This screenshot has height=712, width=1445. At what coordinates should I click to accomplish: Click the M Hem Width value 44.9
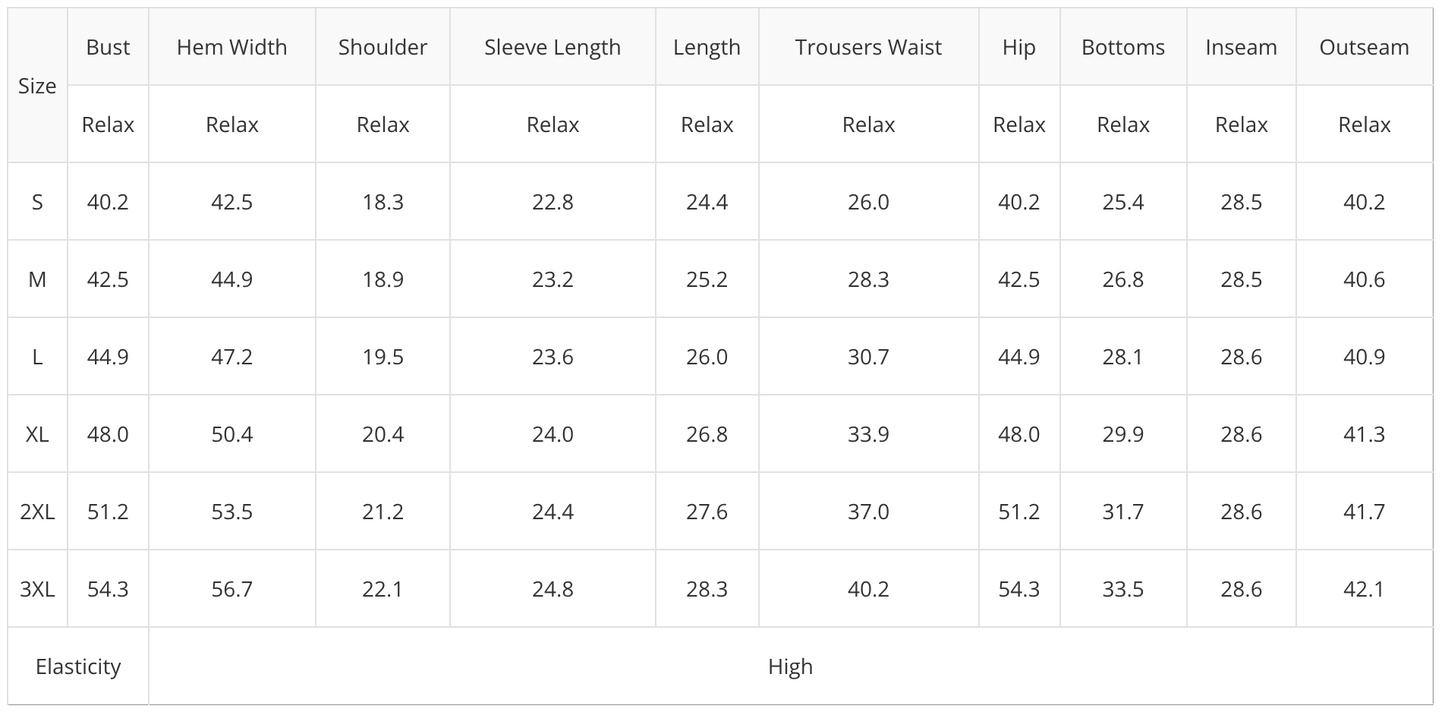point(232,279)
